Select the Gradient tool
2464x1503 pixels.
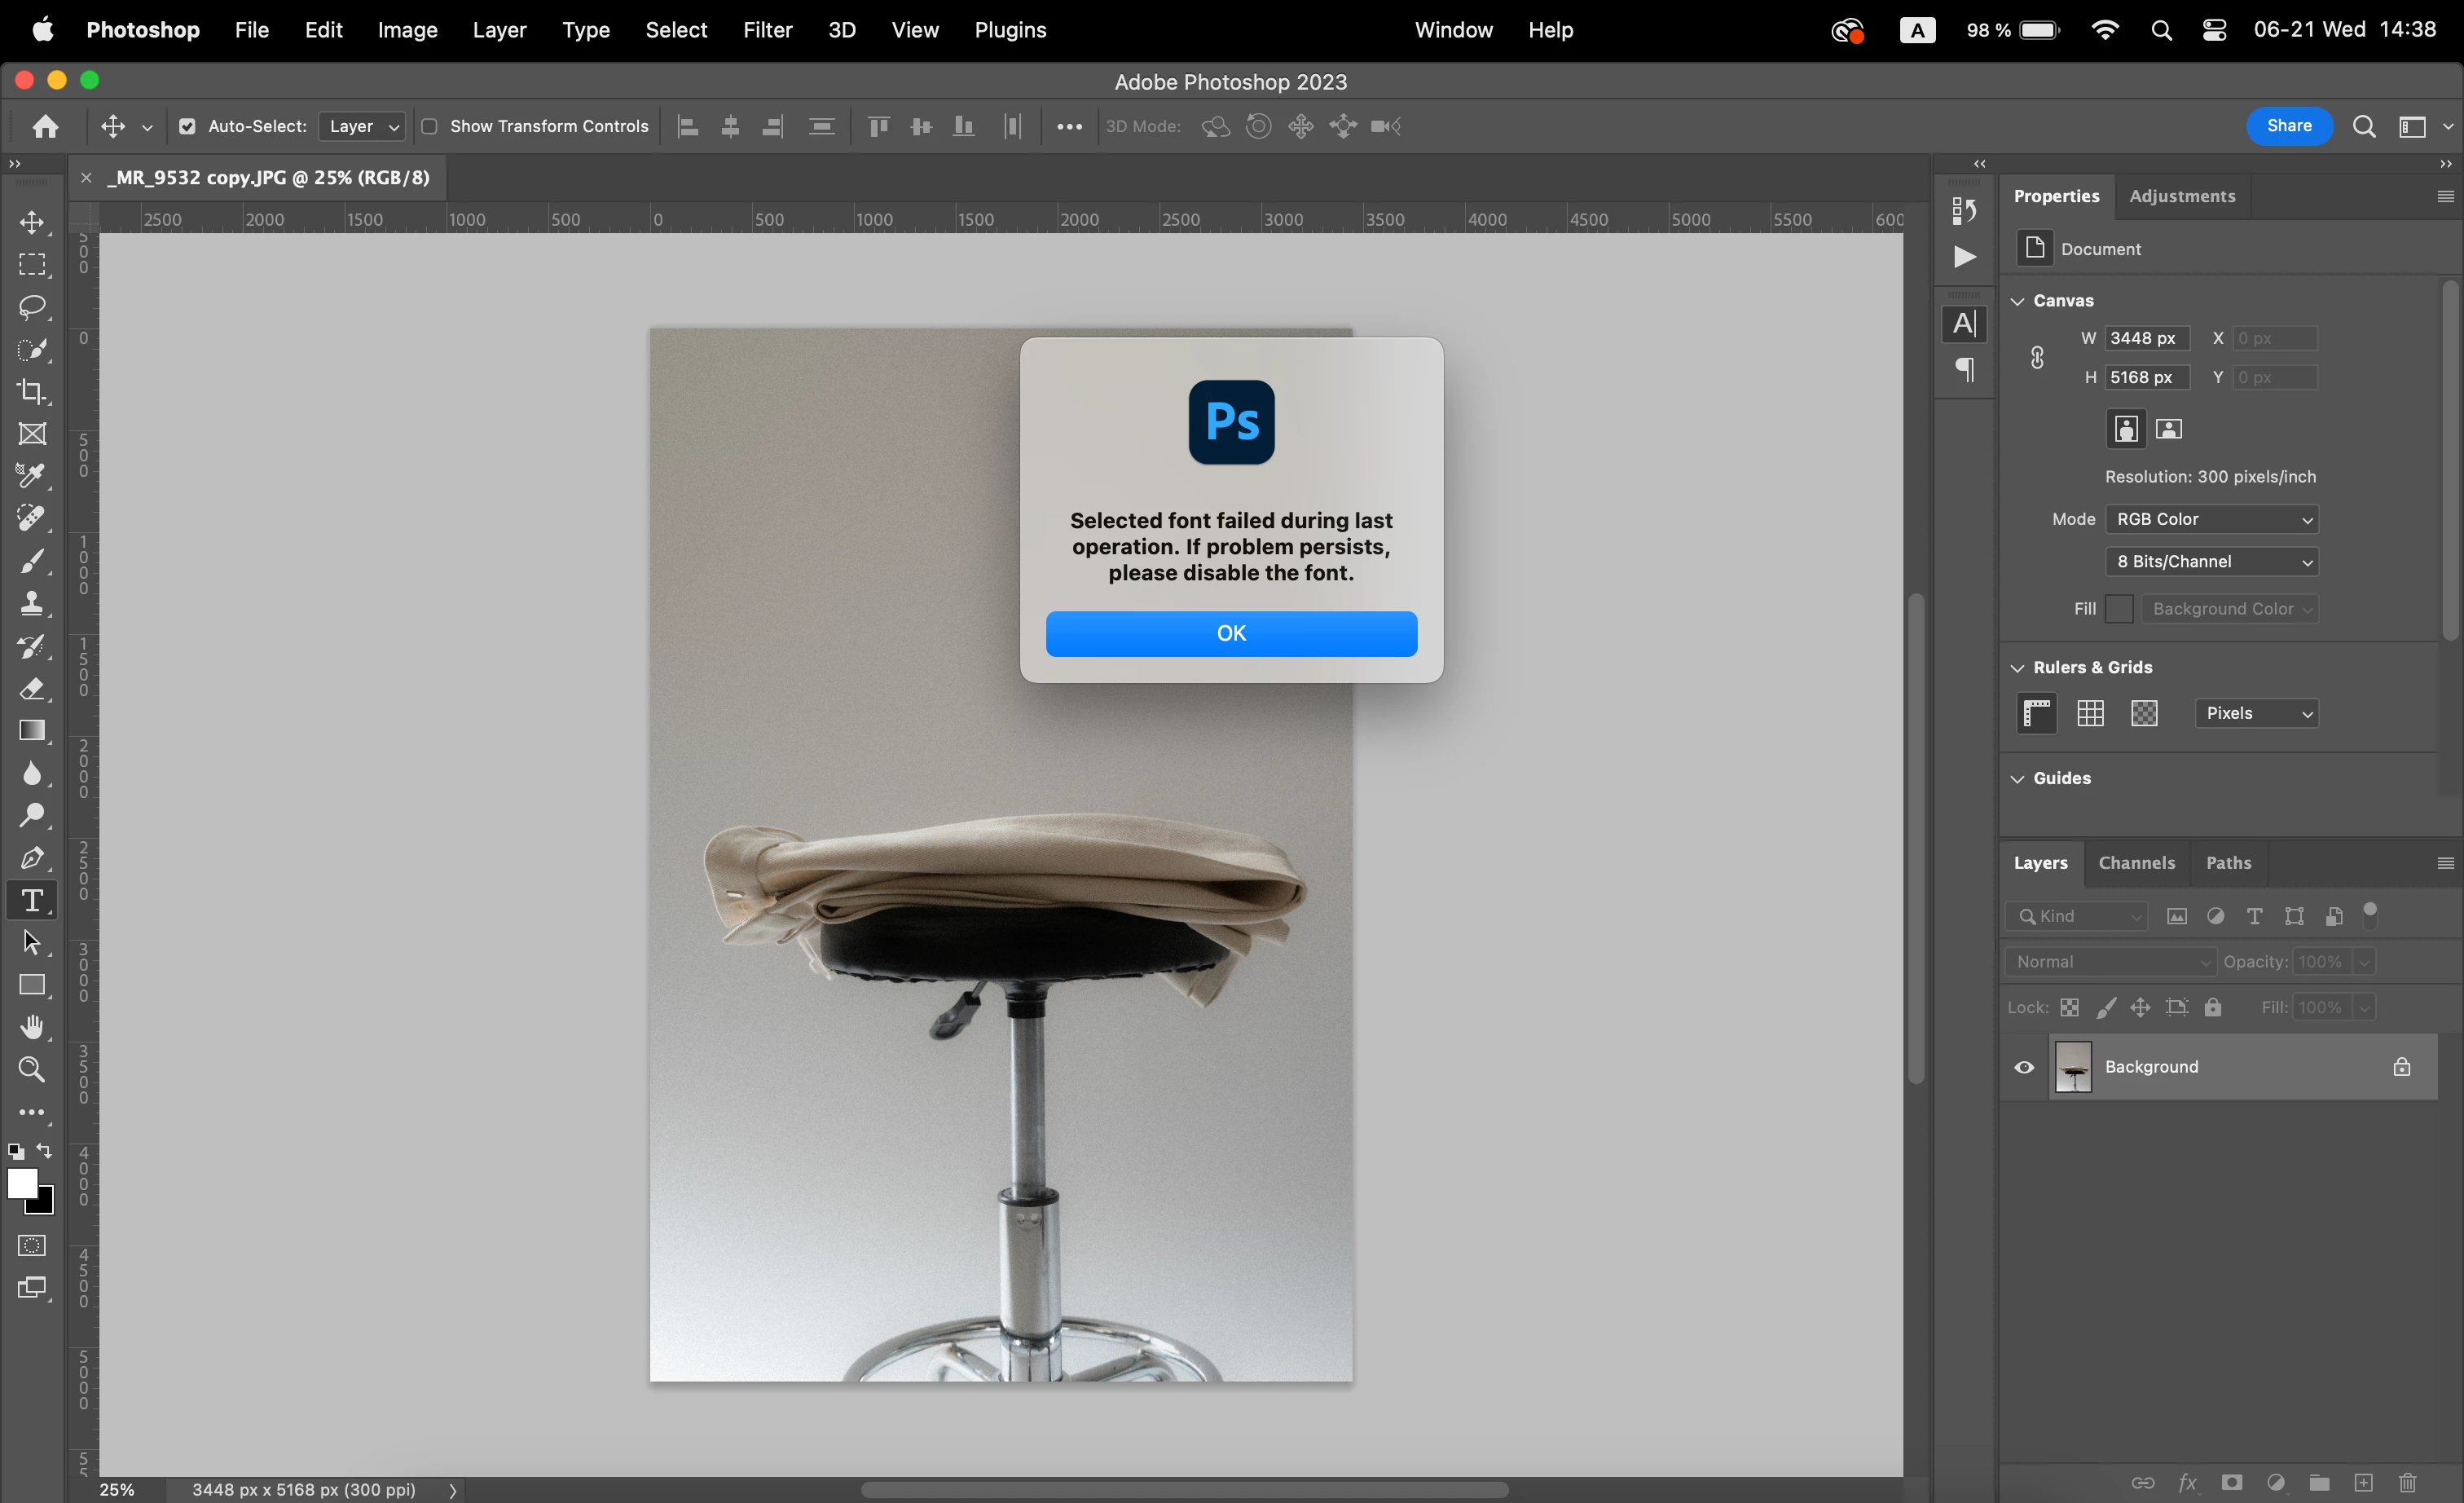tap(32, 731)
